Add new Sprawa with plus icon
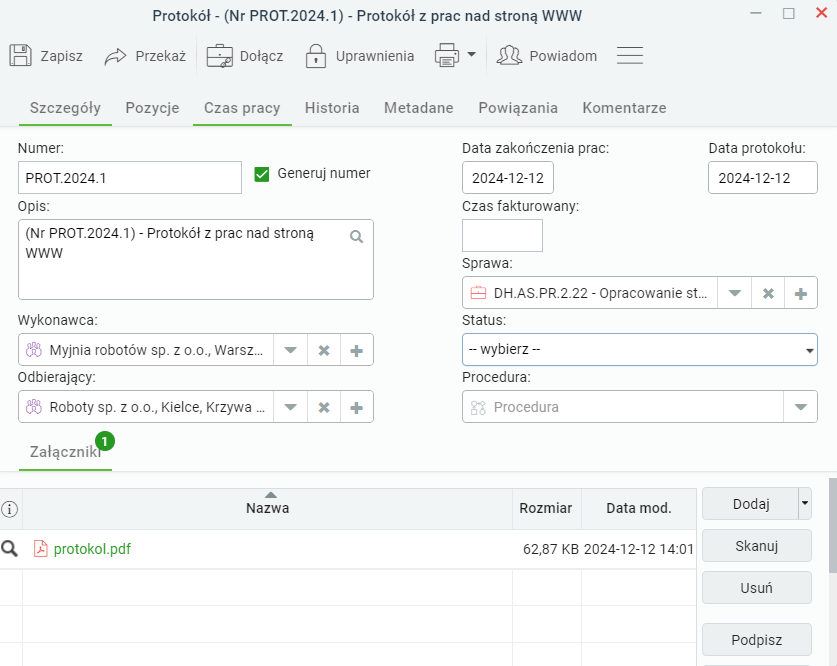837x666 pixels. pyautogui.click(x=801, y=293)
